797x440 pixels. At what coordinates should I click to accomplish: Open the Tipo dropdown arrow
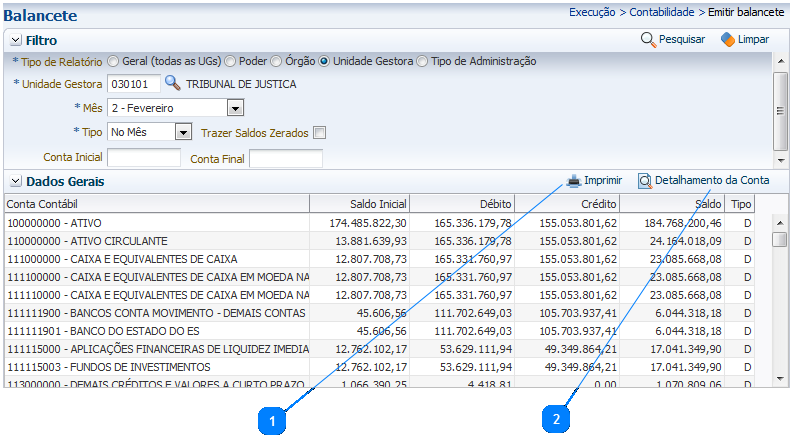coord(183,132)
